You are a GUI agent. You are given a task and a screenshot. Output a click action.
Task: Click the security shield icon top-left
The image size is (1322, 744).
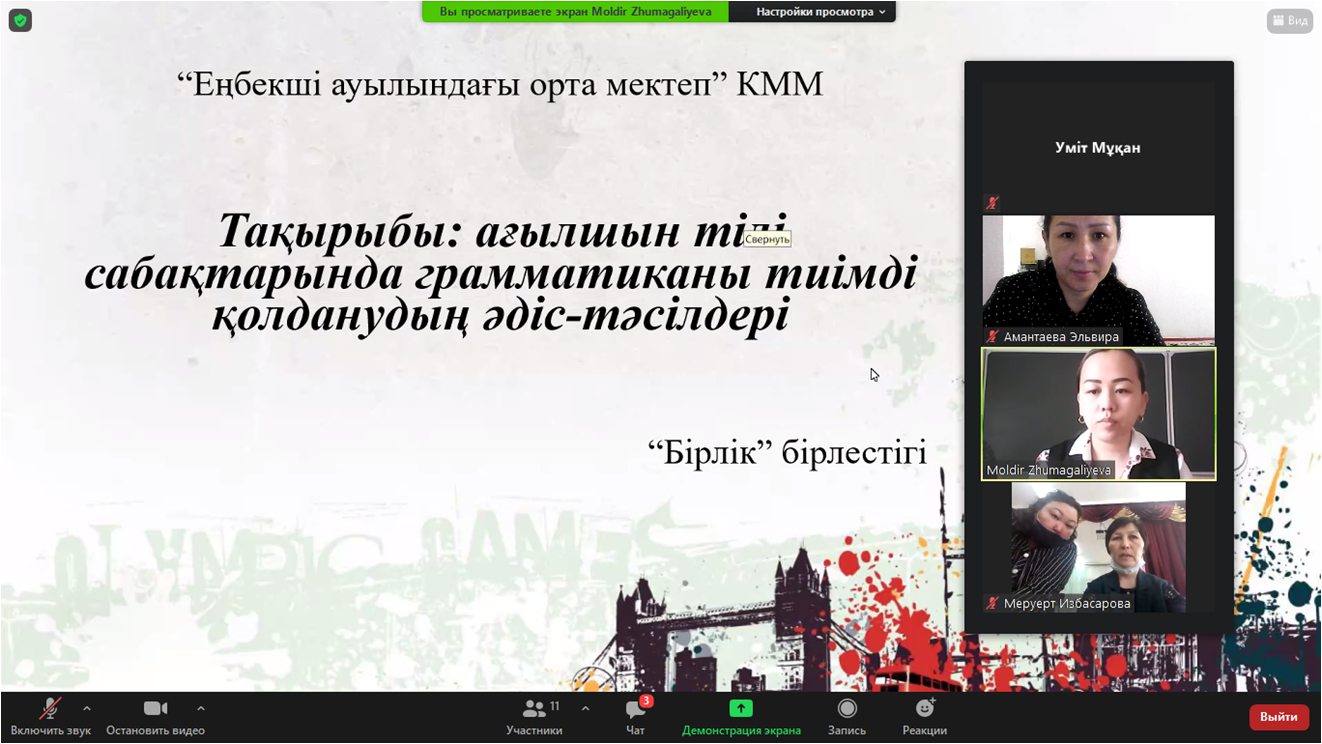coord(20,20)
